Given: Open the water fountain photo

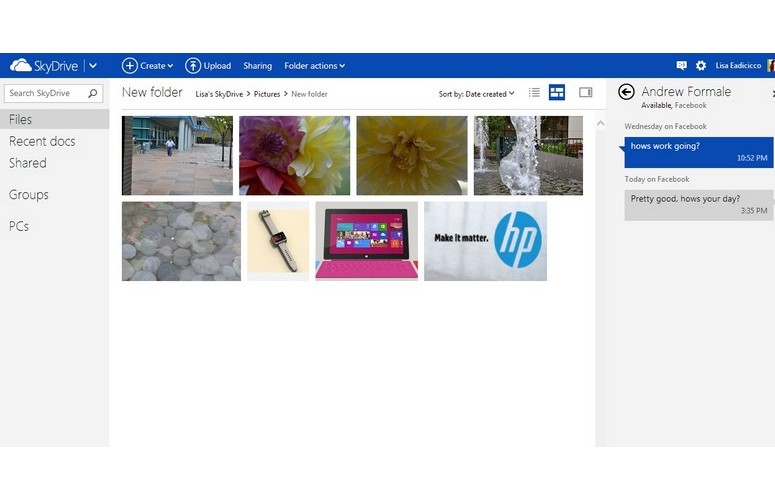Looking at the screenshot, I should click(528, 156).
